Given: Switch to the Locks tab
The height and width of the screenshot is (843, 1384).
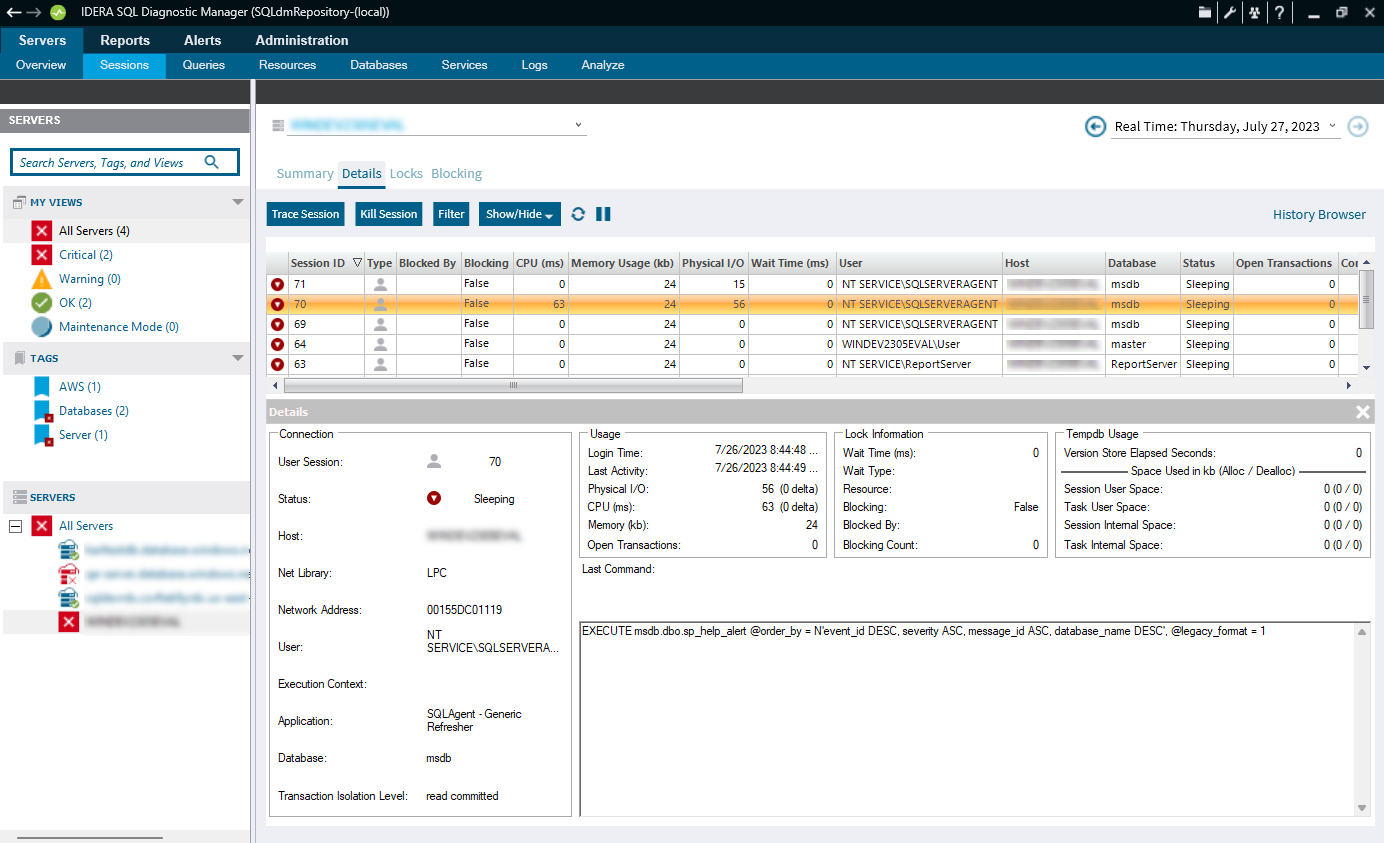Looking at the screenshot, I should pyautogui.click(x=406, y=174).
